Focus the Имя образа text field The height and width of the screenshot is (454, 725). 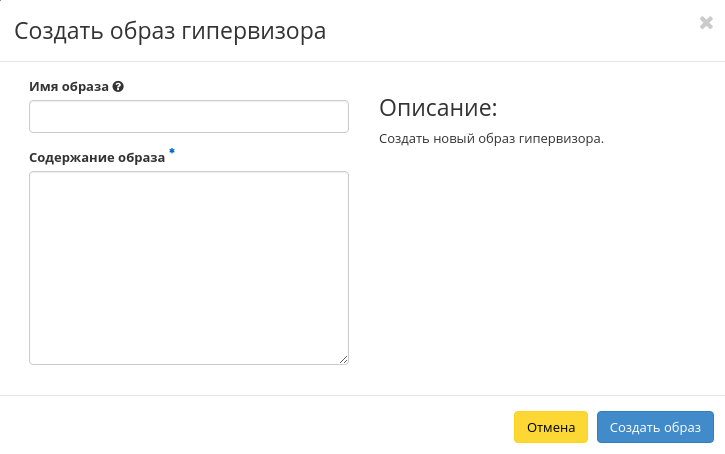189,117
